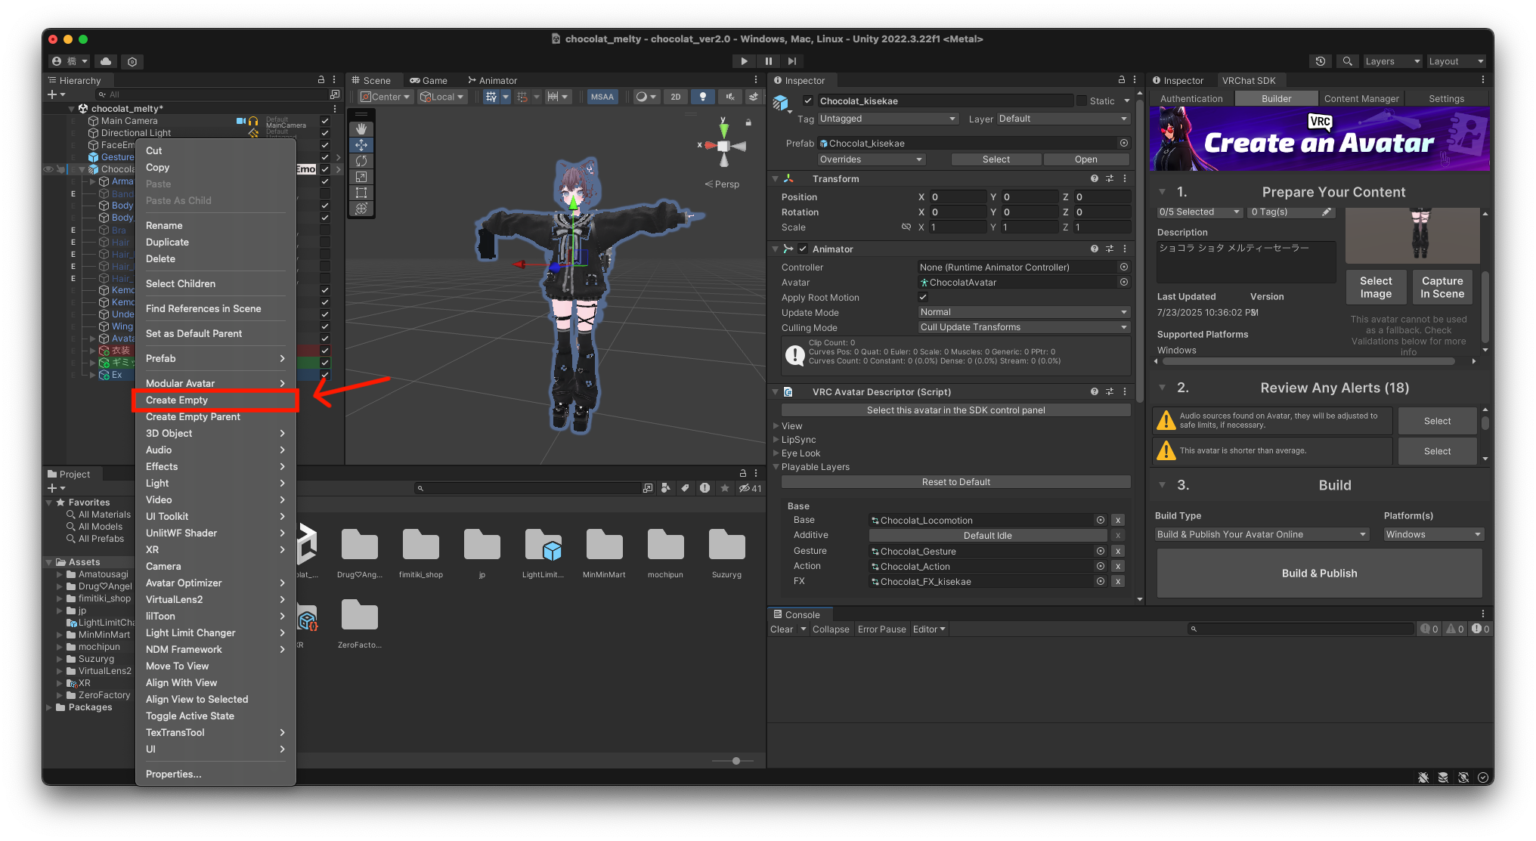Image resolution: width=1536 pixels, height=841 pixels.
Task: Activate the Hand view tool
Action: coord(362,129)
